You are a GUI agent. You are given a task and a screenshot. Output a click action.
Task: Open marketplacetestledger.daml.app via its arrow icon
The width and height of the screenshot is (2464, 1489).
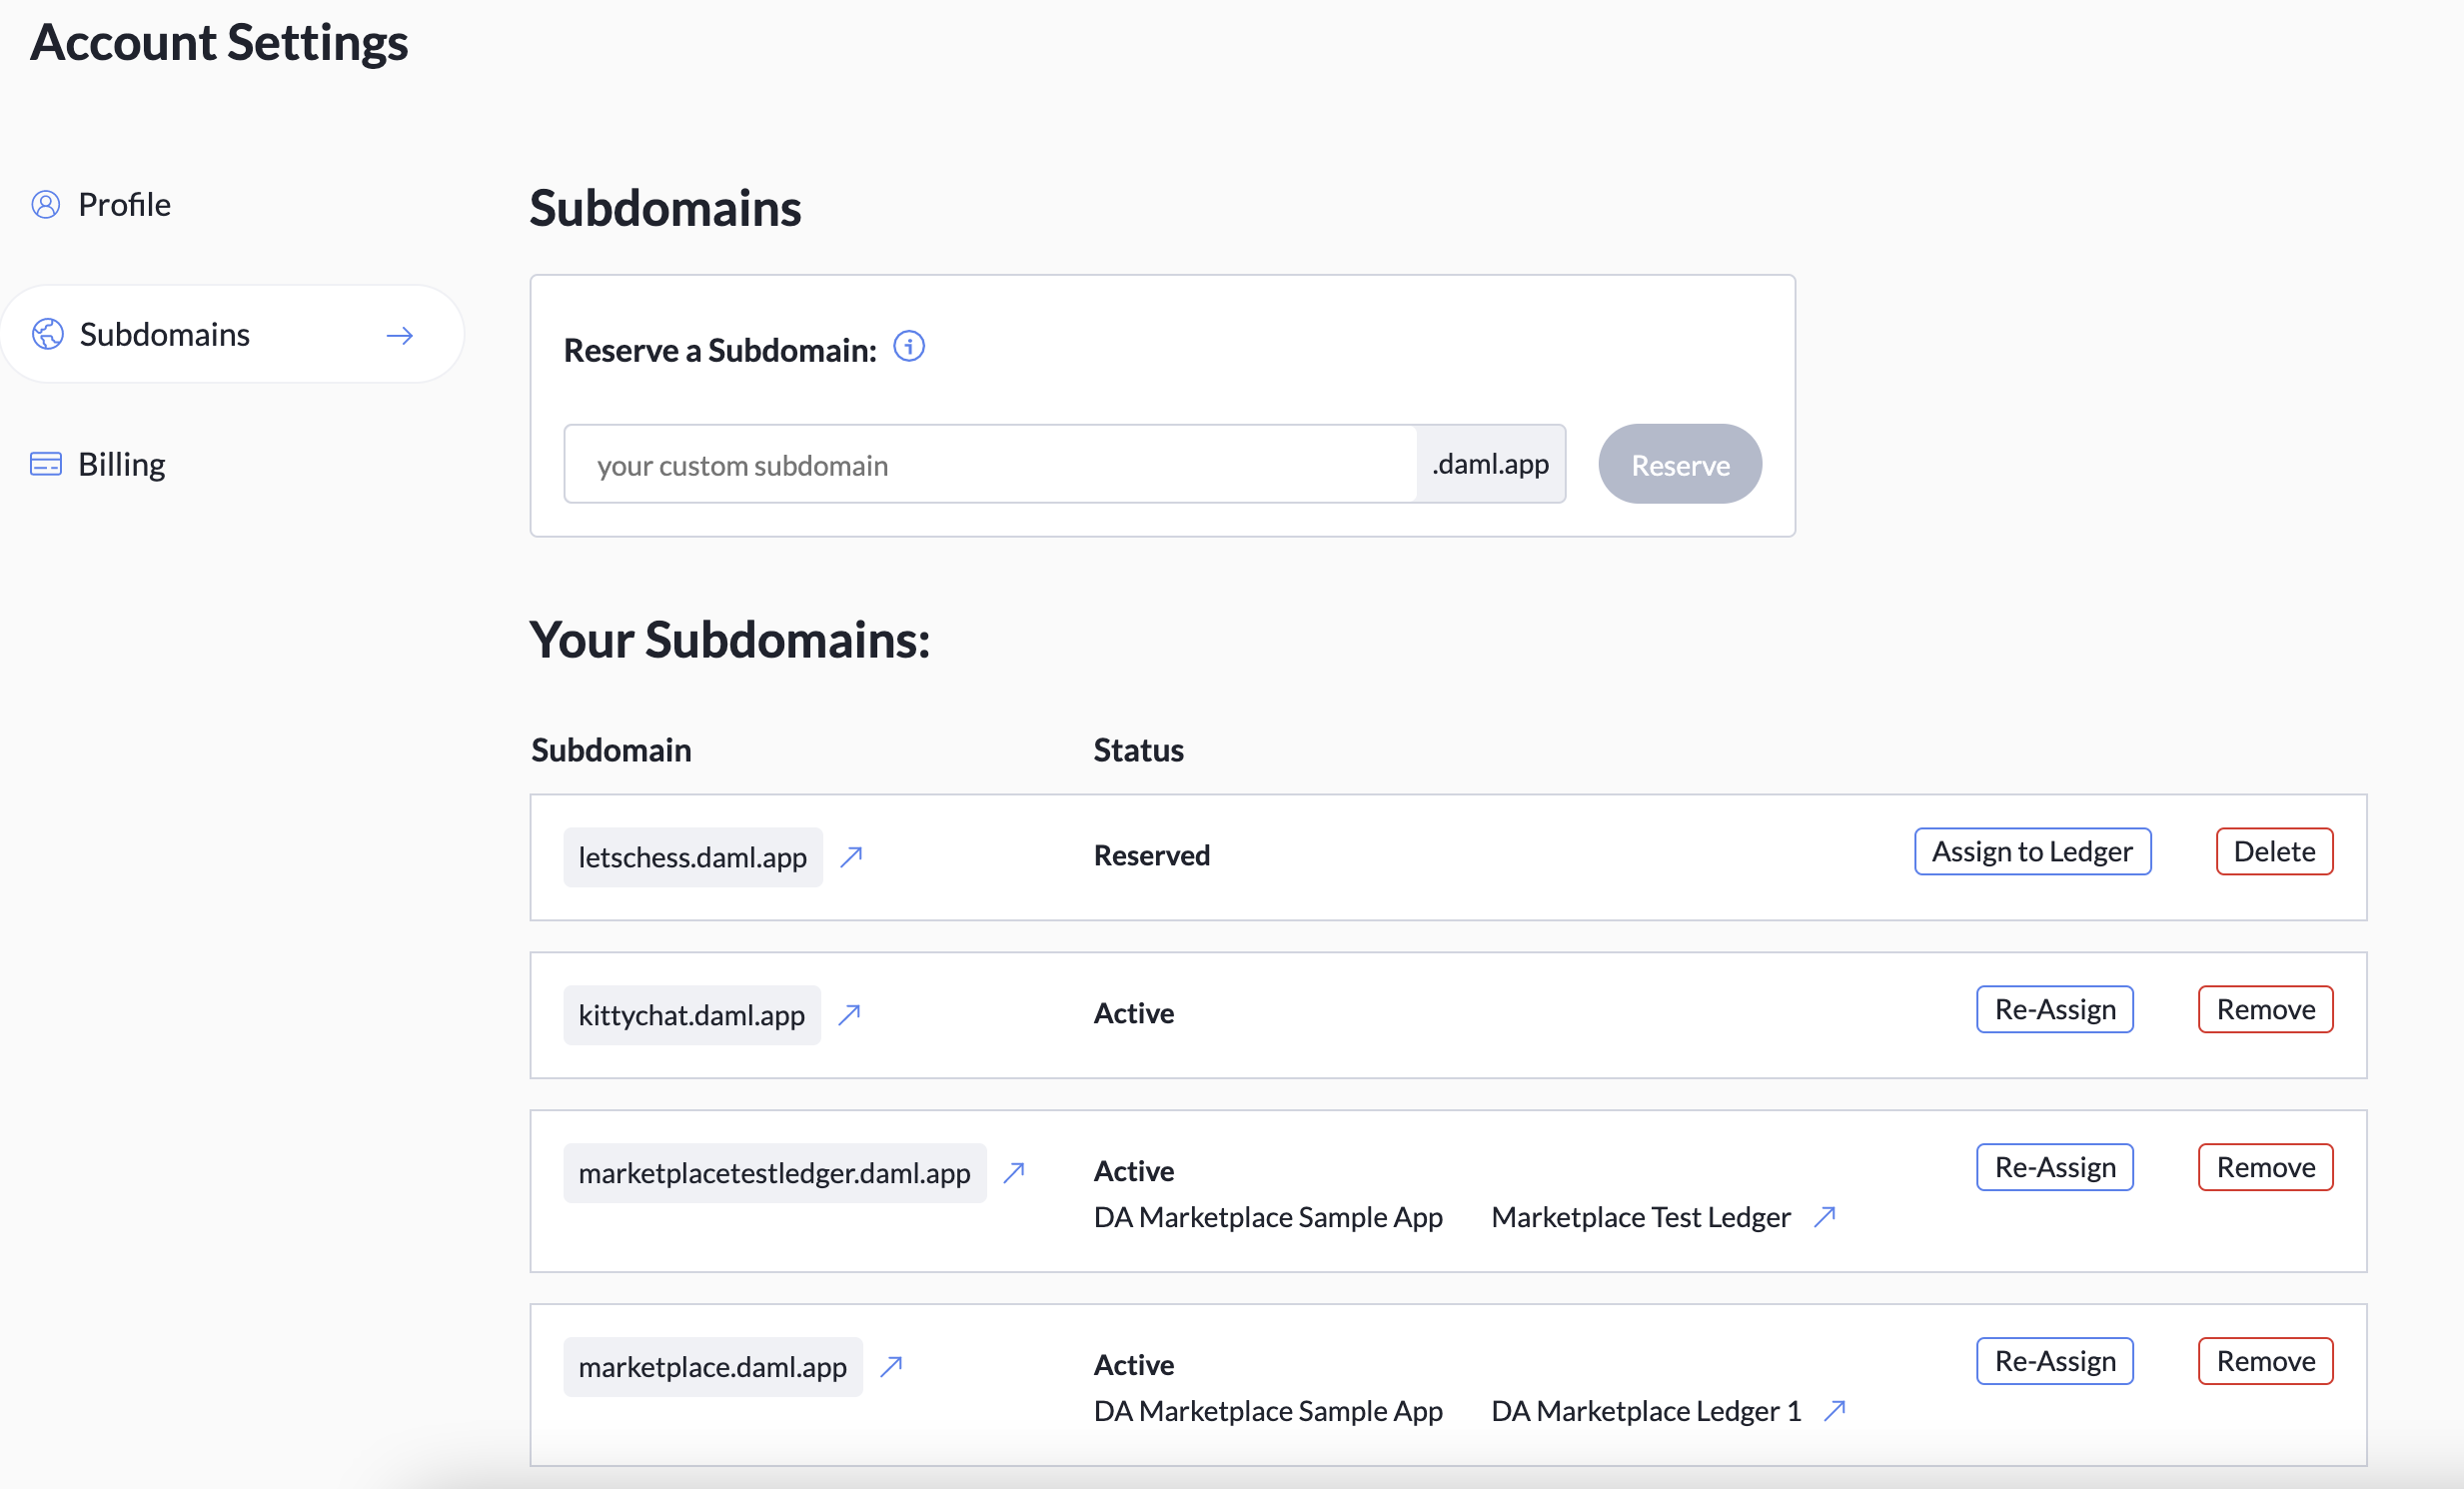(x=1013, y=1172)
